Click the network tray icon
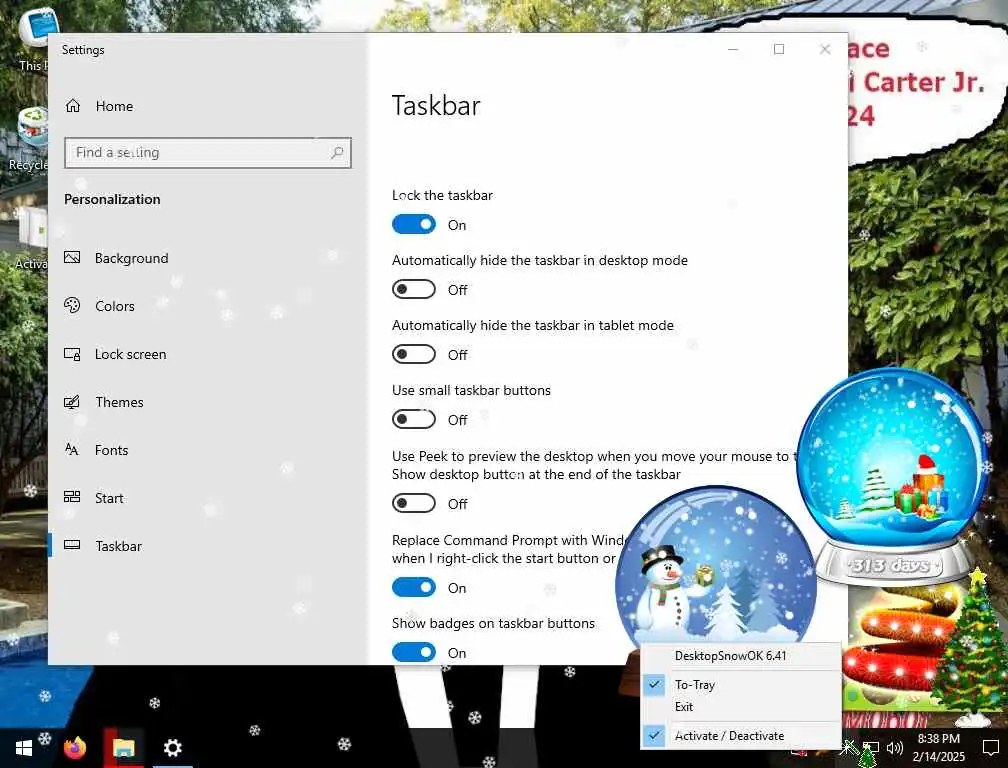The image size is (1008, 768). click(x=870, y=748)
